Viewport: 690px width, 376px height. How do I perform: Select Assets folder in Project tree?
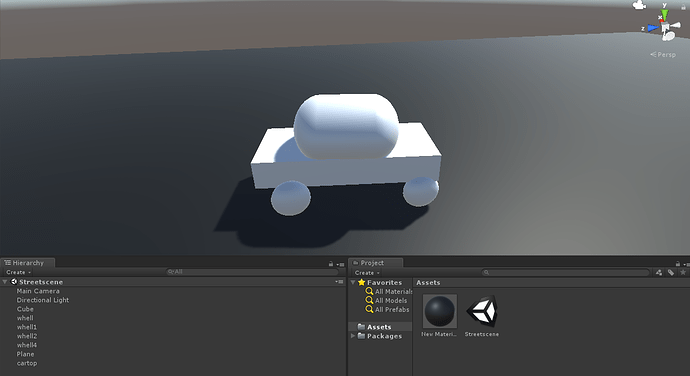pos(379,327)
